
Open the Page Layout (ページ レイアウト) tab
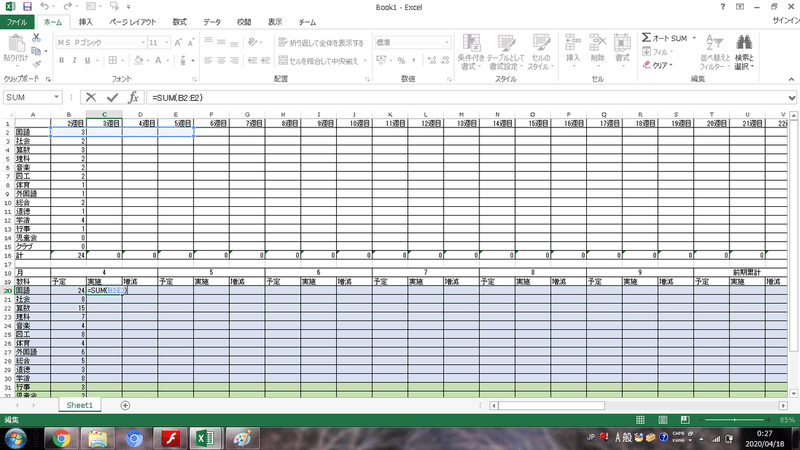pyautogui.click(x=133, y=22)
